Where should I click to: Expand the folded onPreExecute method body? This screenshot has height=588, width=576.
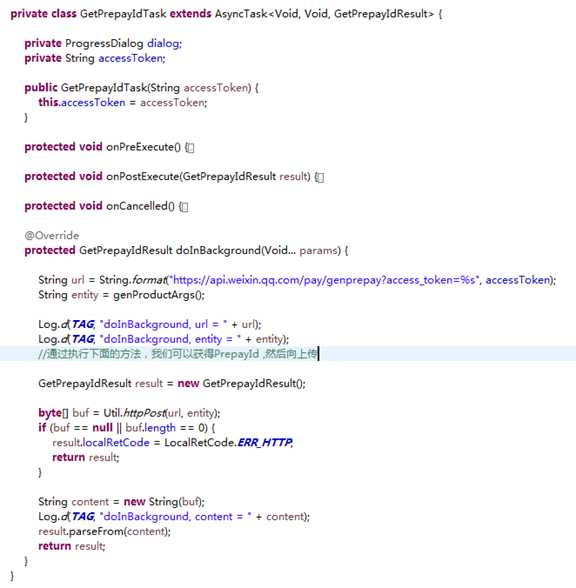pyautogui.click(x=190, y=148)
